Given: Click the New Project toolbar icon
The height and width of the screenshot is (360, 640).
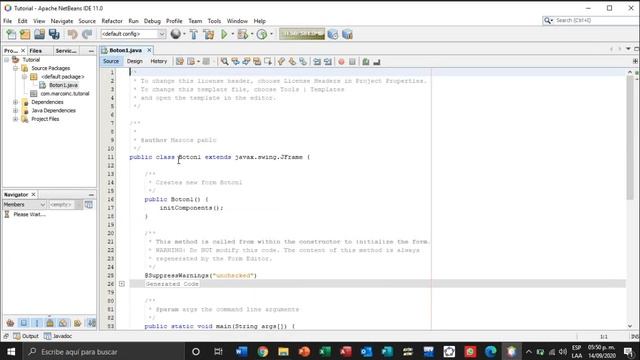Looking at the screenshot, I should coord(25,34).
